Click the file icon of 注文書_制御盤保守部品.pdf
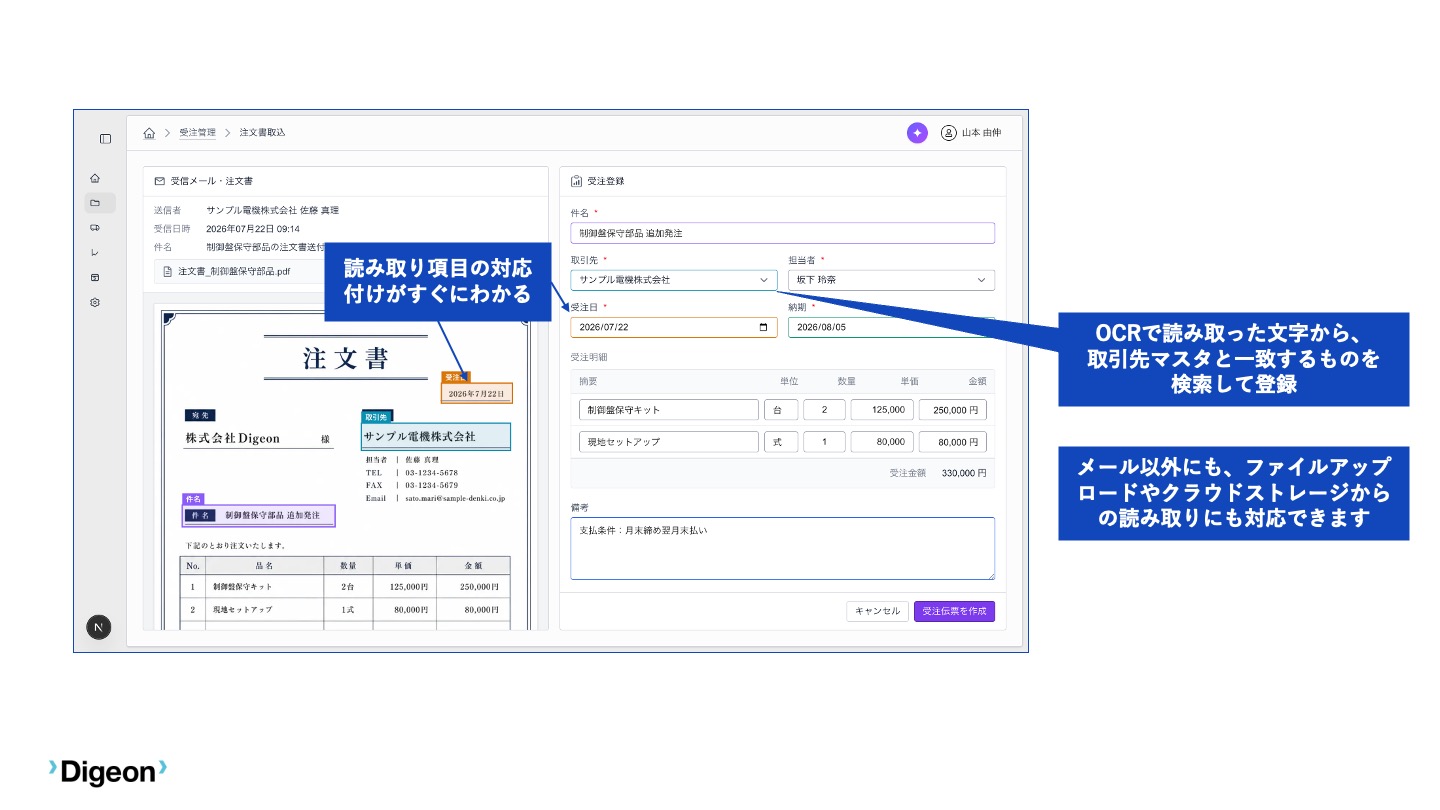1440x810 pixels. click(x=168, y=271)
